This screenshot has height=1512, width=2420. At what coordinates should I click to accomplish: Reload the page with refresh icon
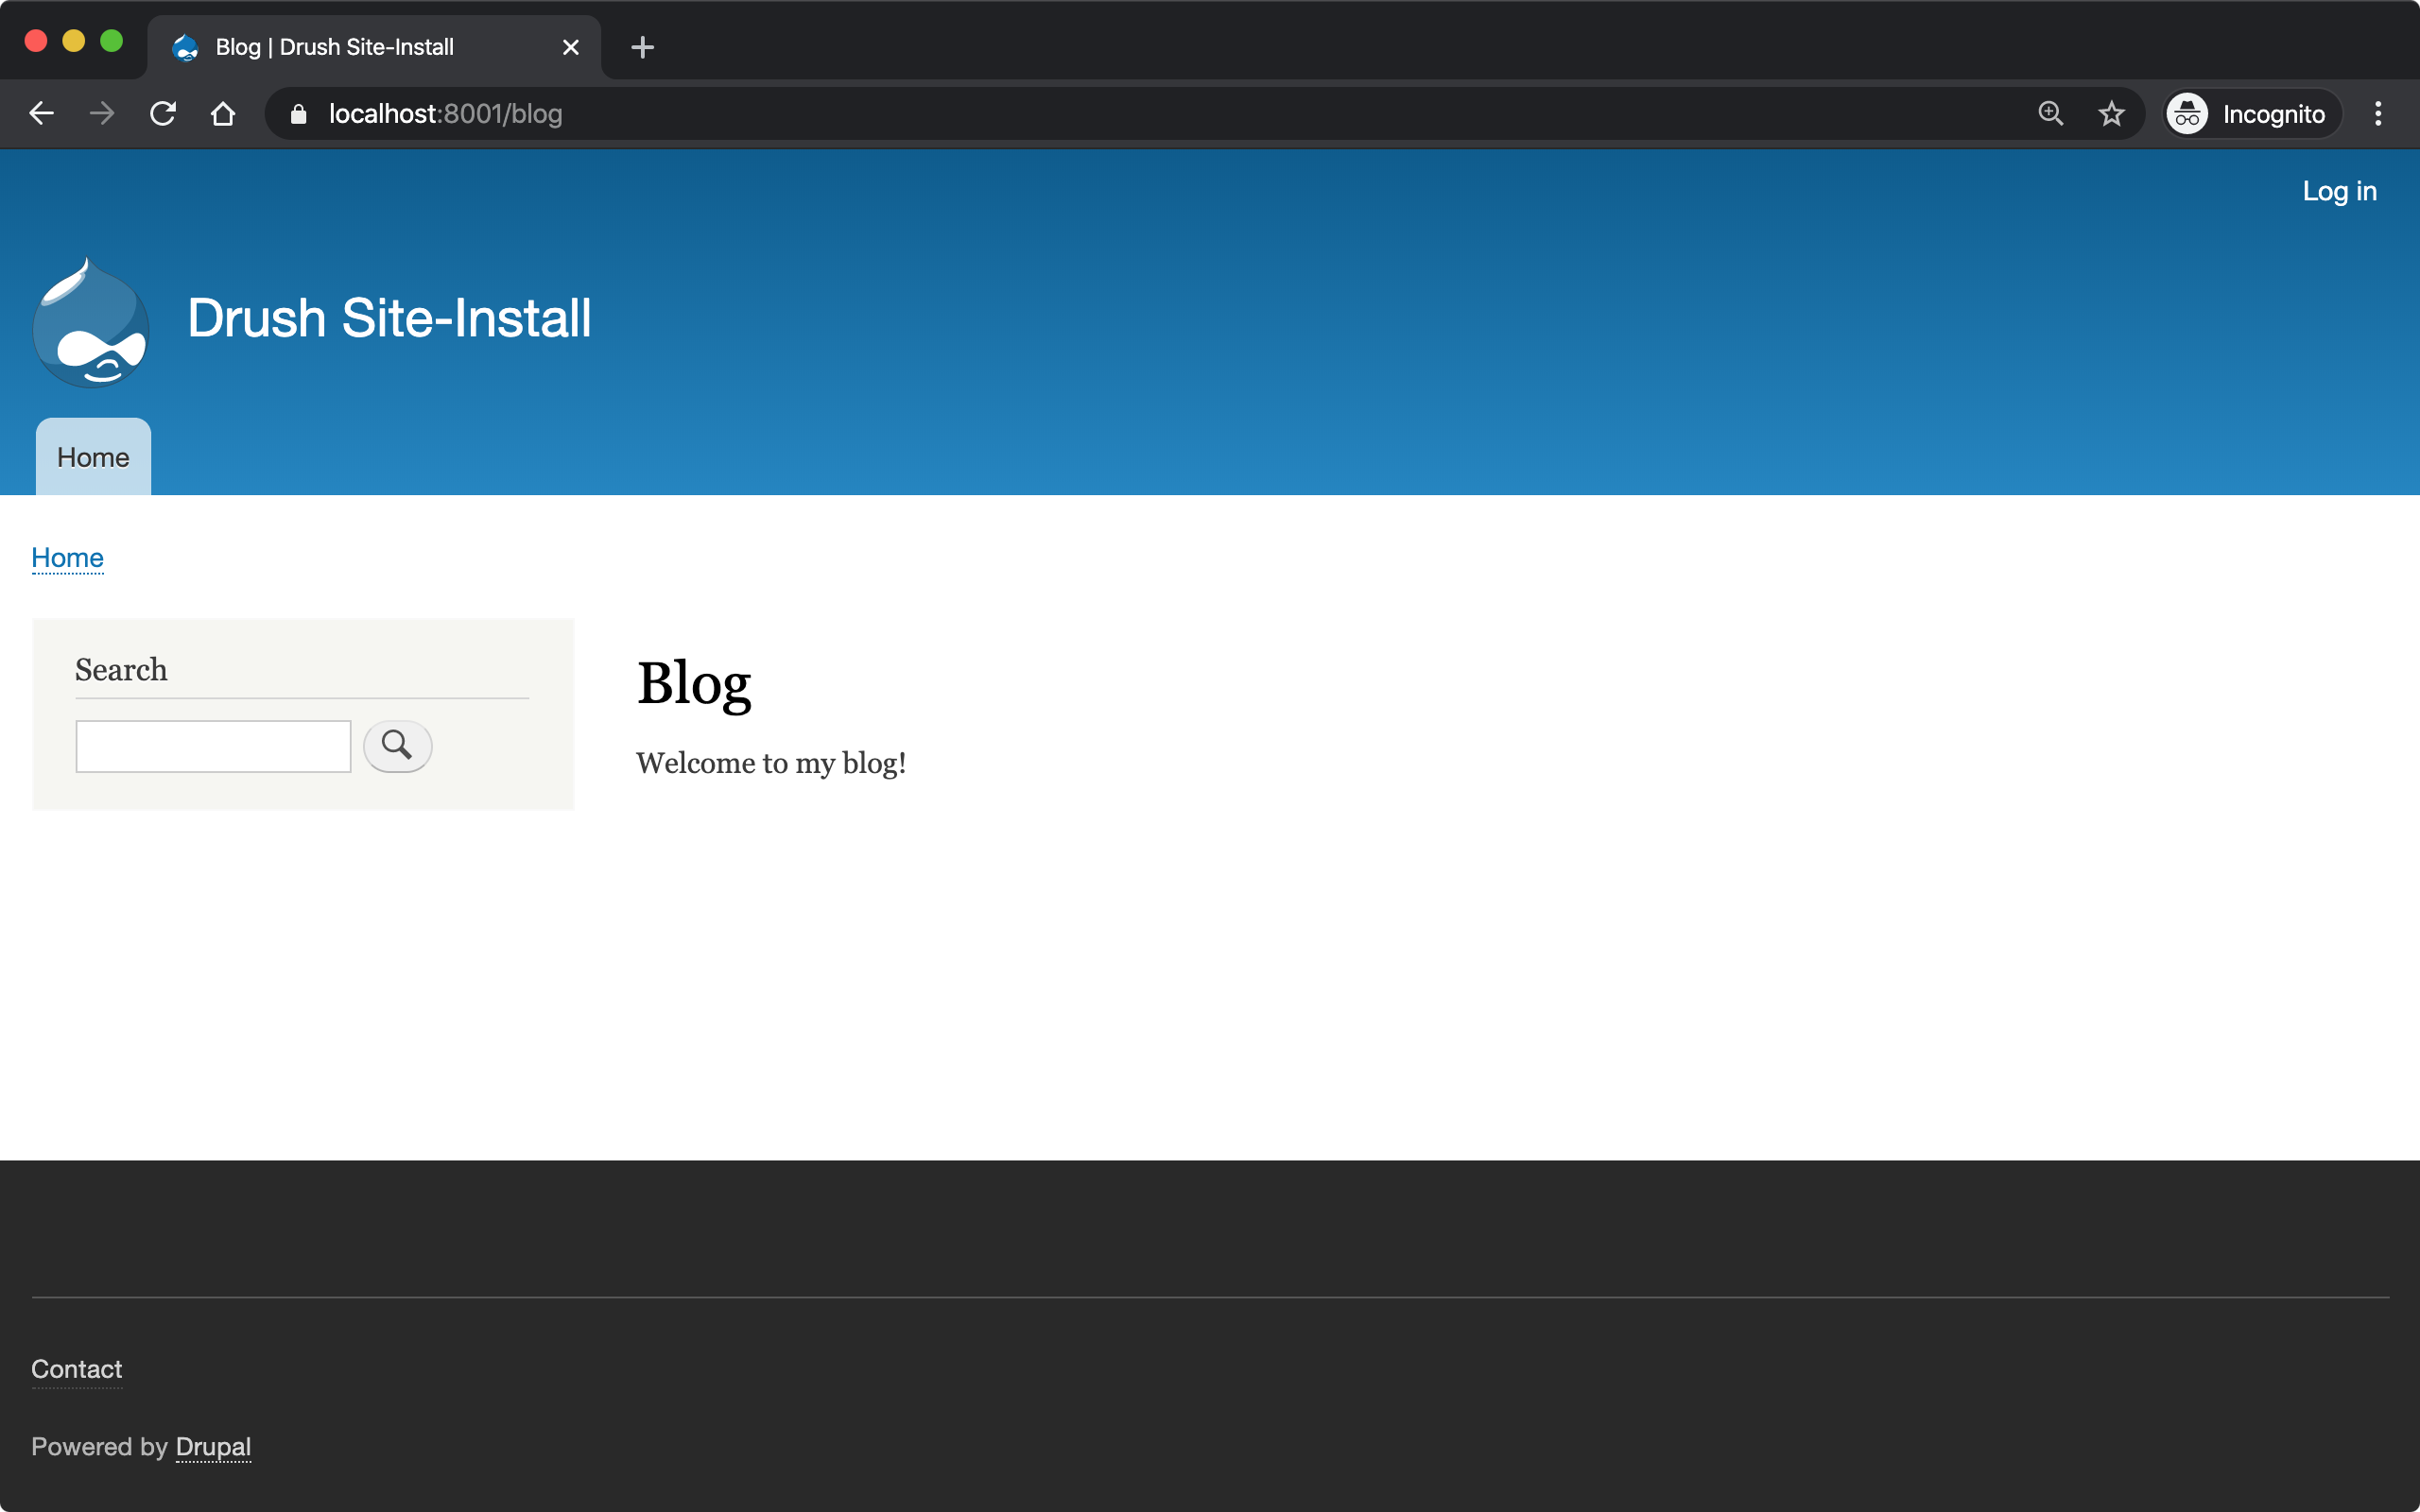click(x=162, y=114)
